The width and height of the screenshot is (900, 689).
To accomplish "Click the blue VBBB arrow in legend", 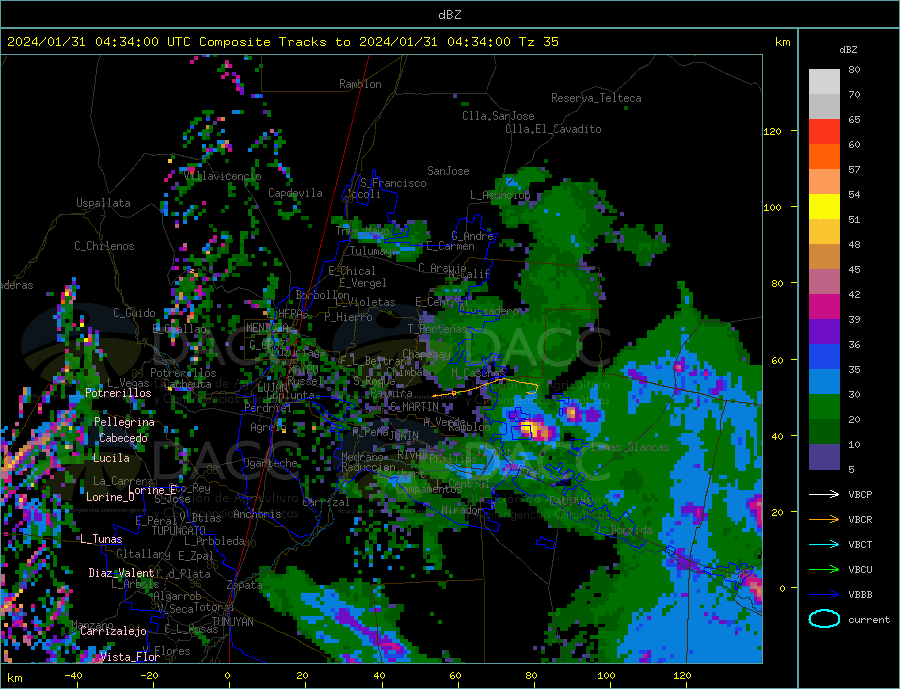I will [824, 595].
